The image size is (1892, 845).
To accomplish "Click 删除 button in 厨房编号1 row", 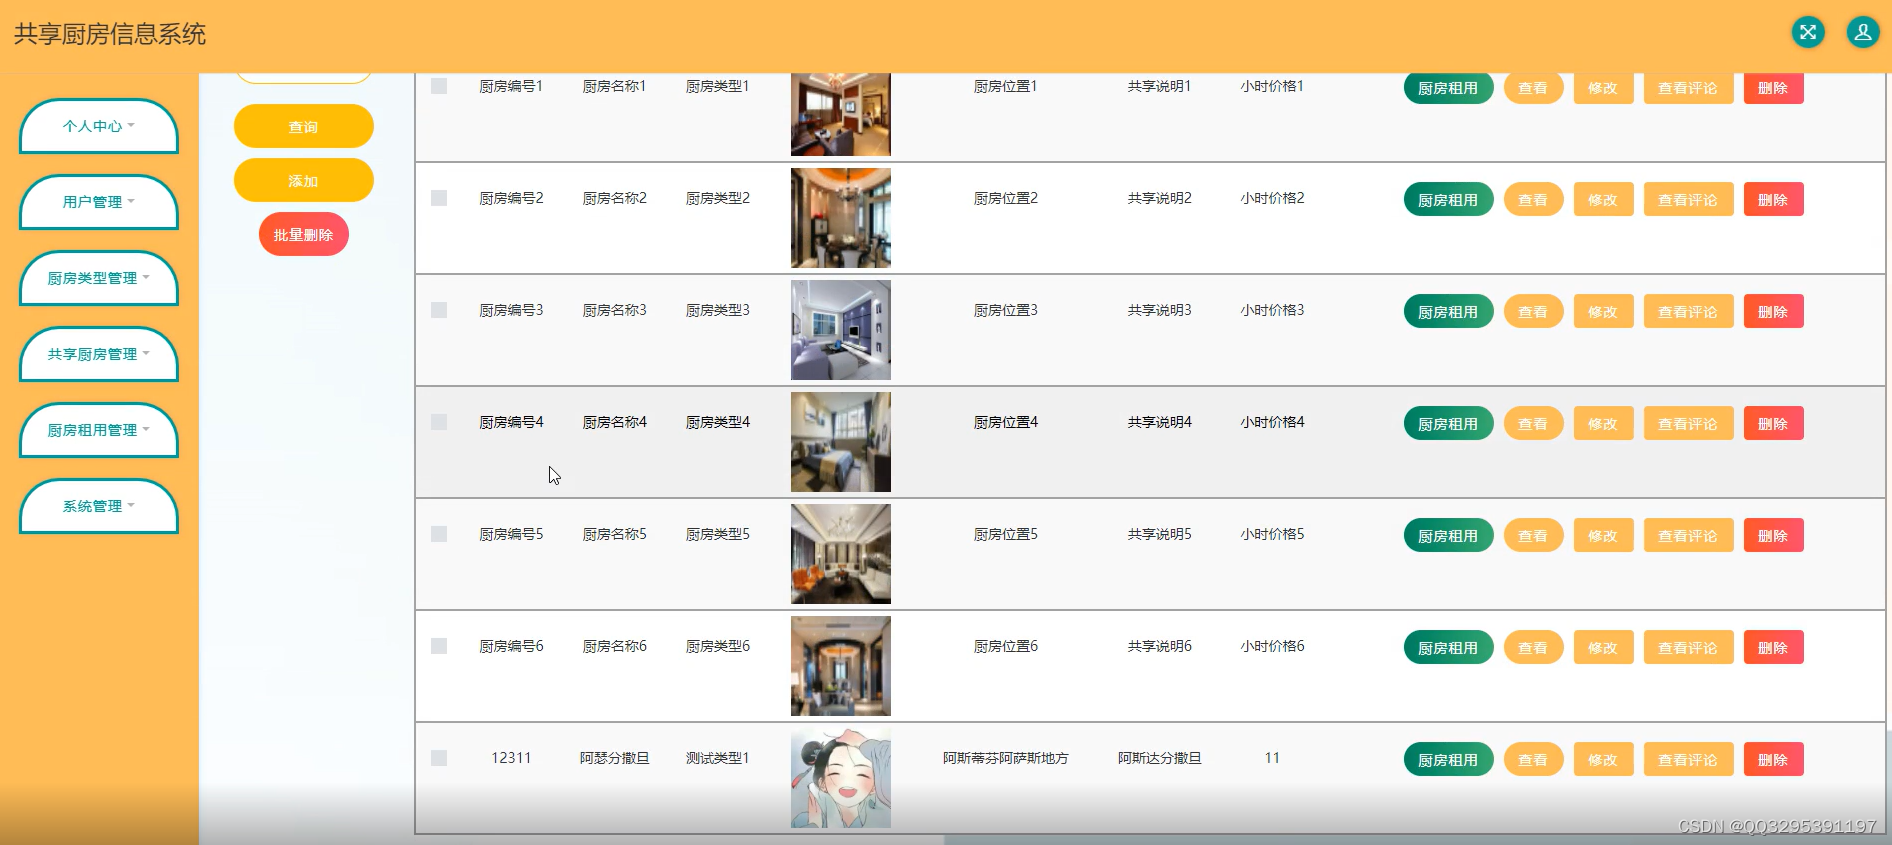I will pyautogui.click(x=1773, y=88).
